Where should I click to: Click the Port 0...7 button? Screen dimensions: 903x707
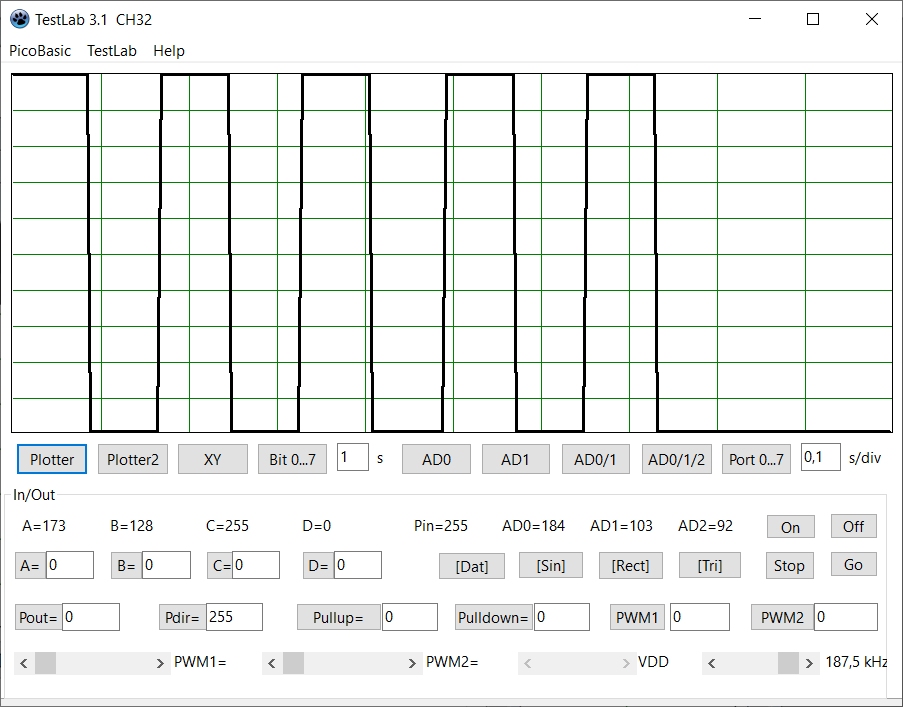coord(756,459)
